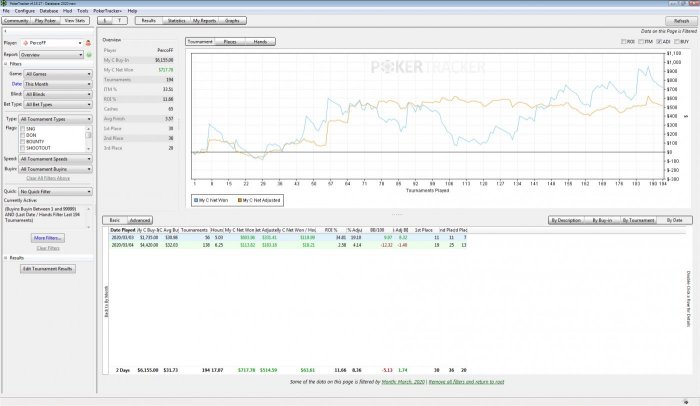
Task: Click the More Filters button
Action: click(48, 238)
